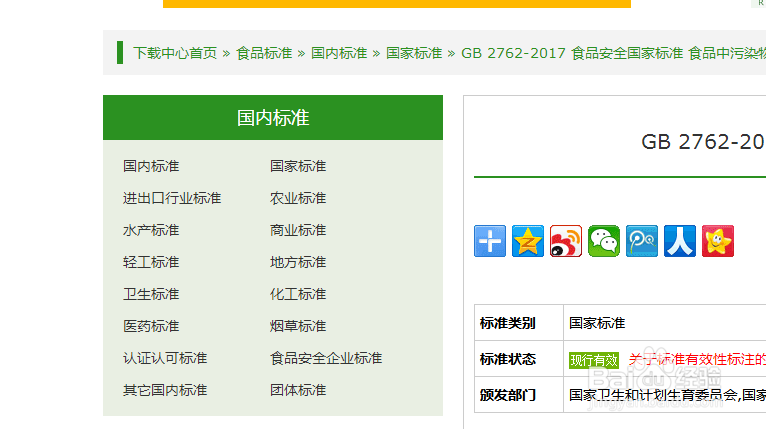Open 国内标准 breadcrumb link
This screenshot has height=429, width=766.
coord(339,53)
